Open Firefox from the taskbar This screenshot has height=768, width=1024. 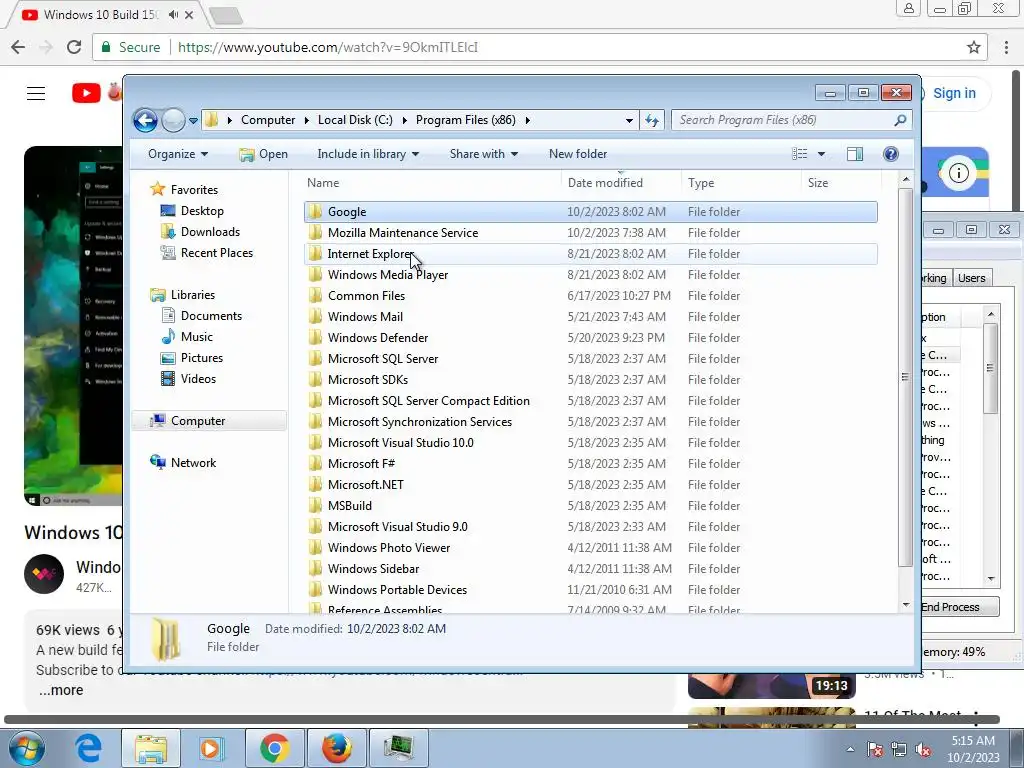(336, 748)
